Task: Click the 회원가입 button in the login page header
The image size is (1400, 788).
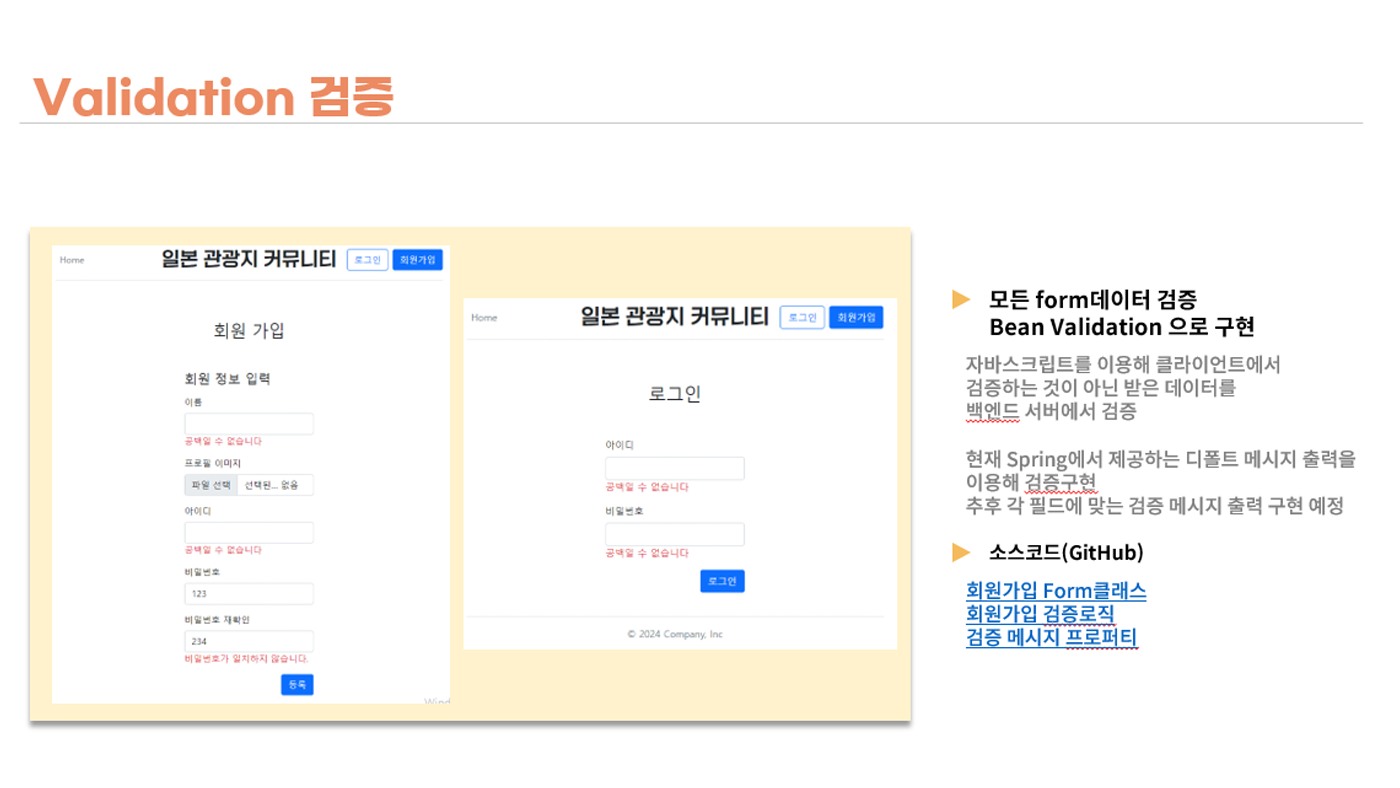Action: point(856,317)
